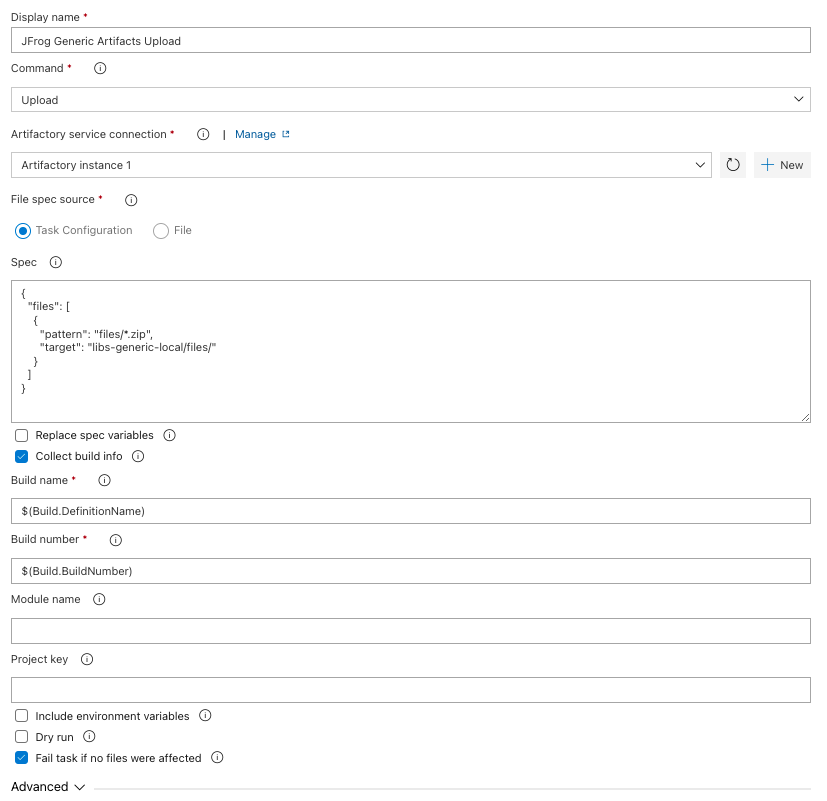The image size is (827, 801).
Task: Click the Replace spec variables info icon
Action: tap(168, 435)
